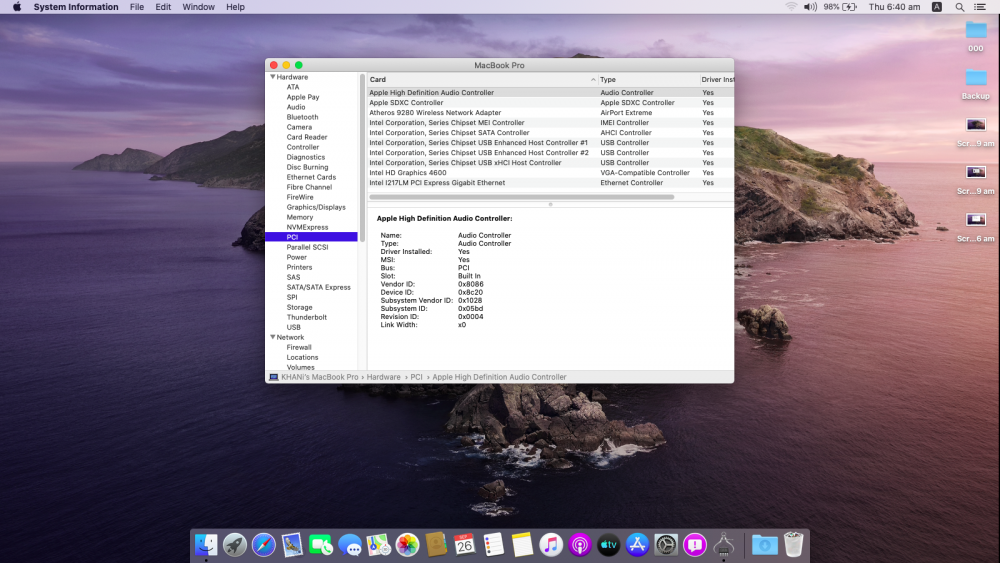This screenshot has width=1000, height=563.
Task: Open Photos app in the dock
Action: click(407, 545)
